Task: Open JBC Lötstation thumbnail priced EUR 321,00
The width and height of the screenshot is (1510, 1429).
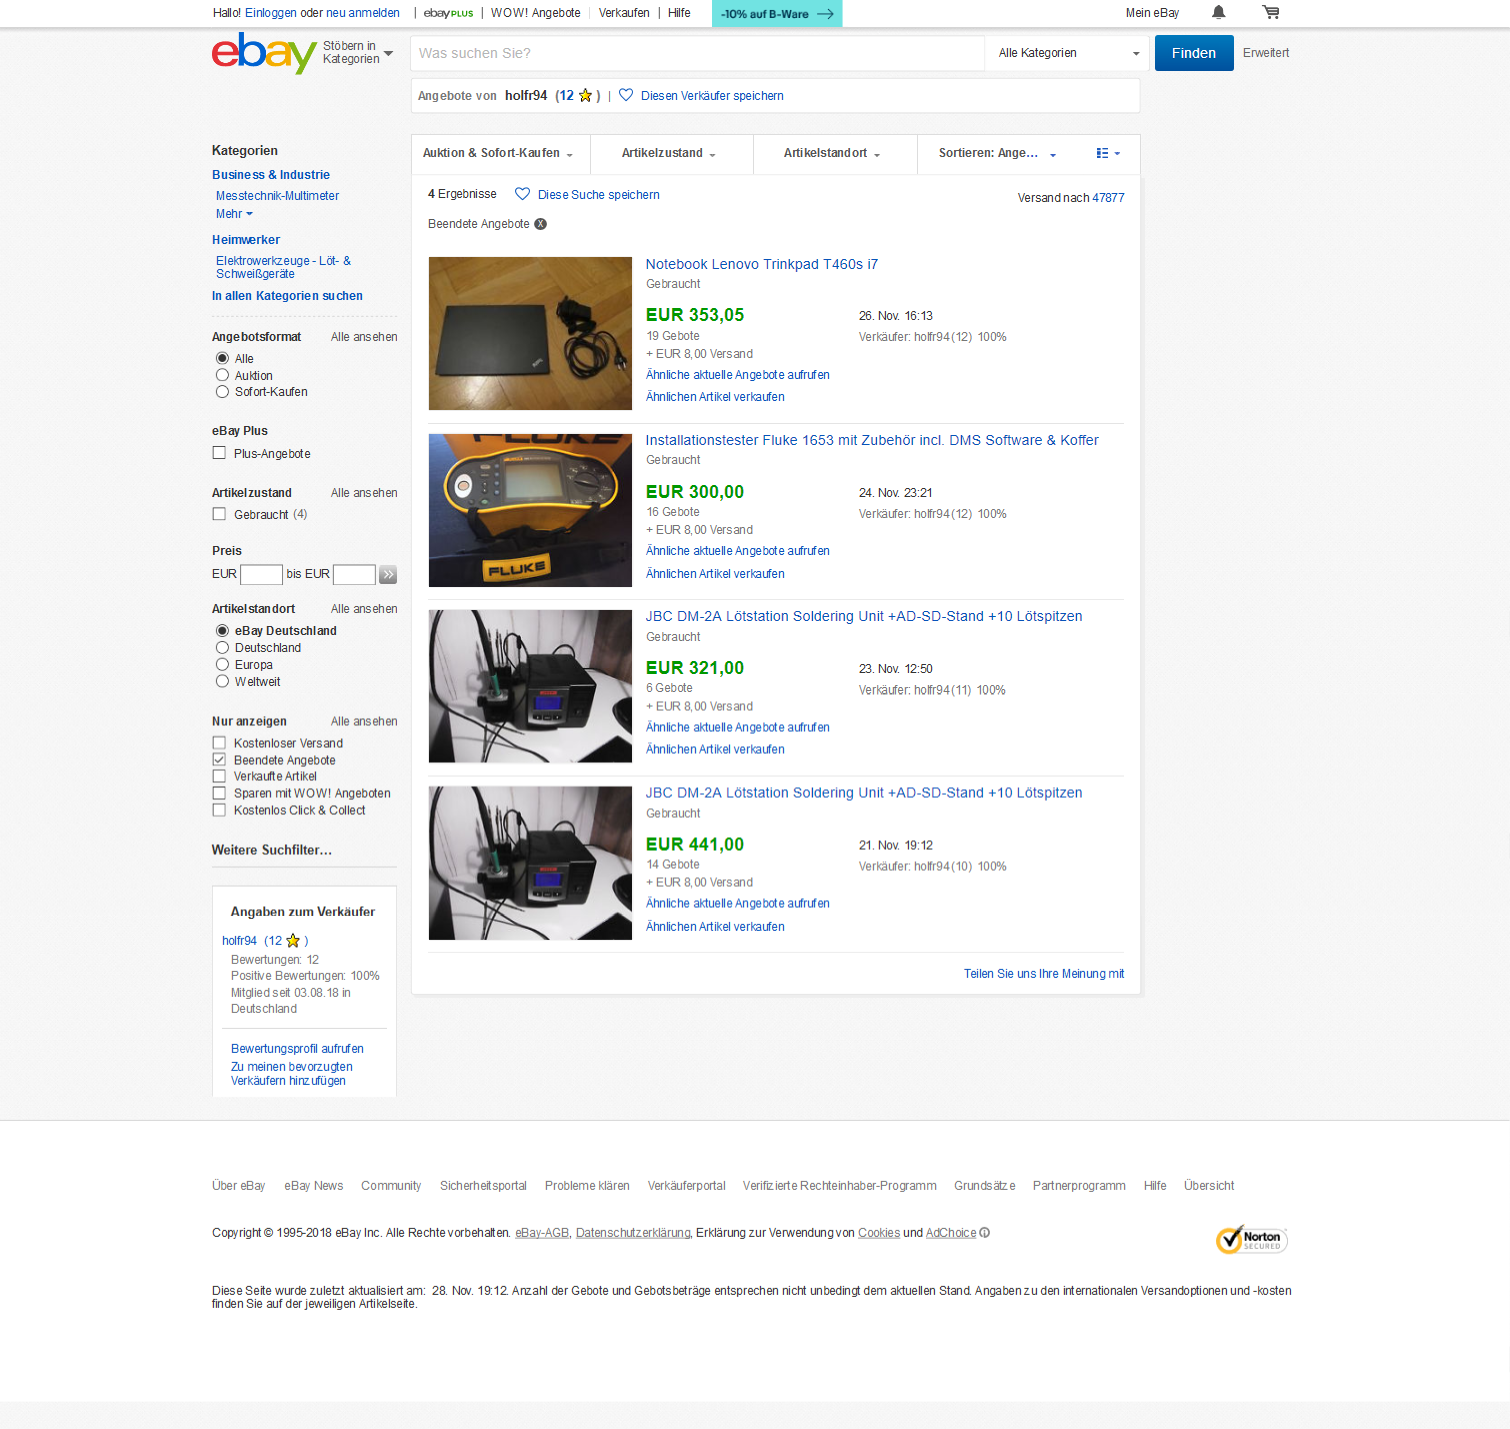Action: pyautogui.click(x=530, y=686)
